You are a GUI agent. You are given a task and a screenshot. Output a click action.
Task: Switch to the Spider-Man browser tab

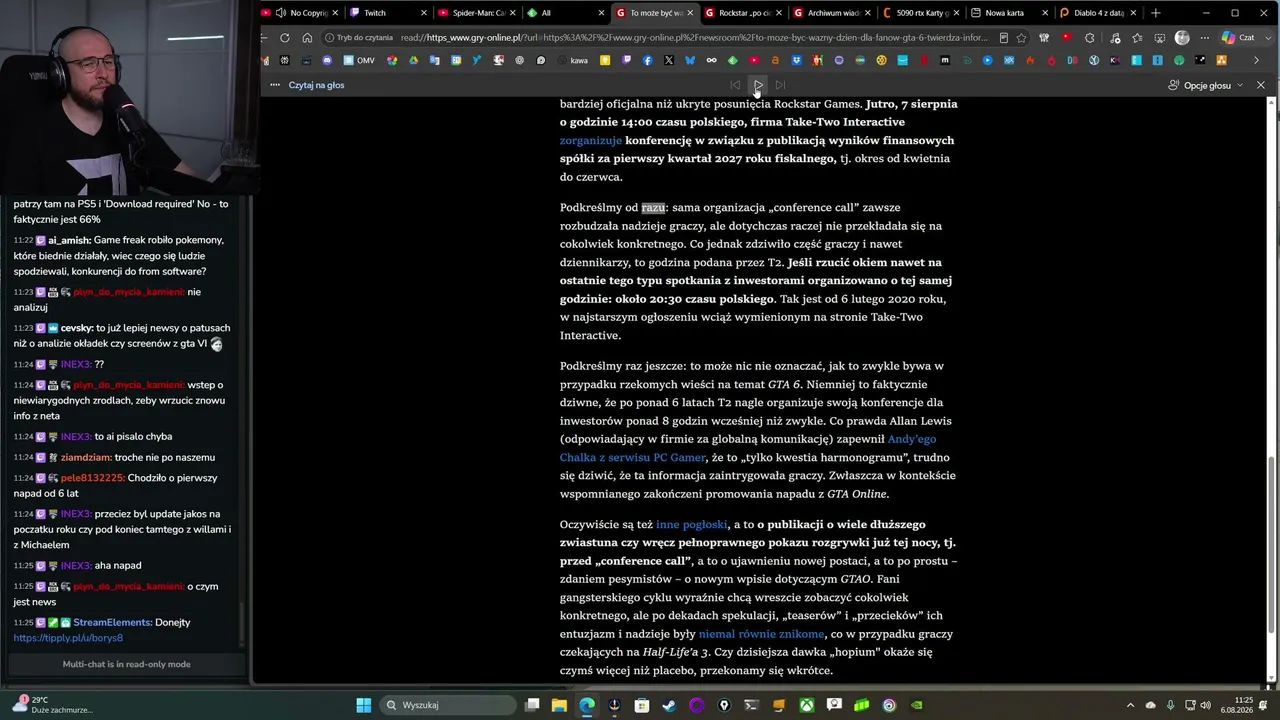point(478,13)
